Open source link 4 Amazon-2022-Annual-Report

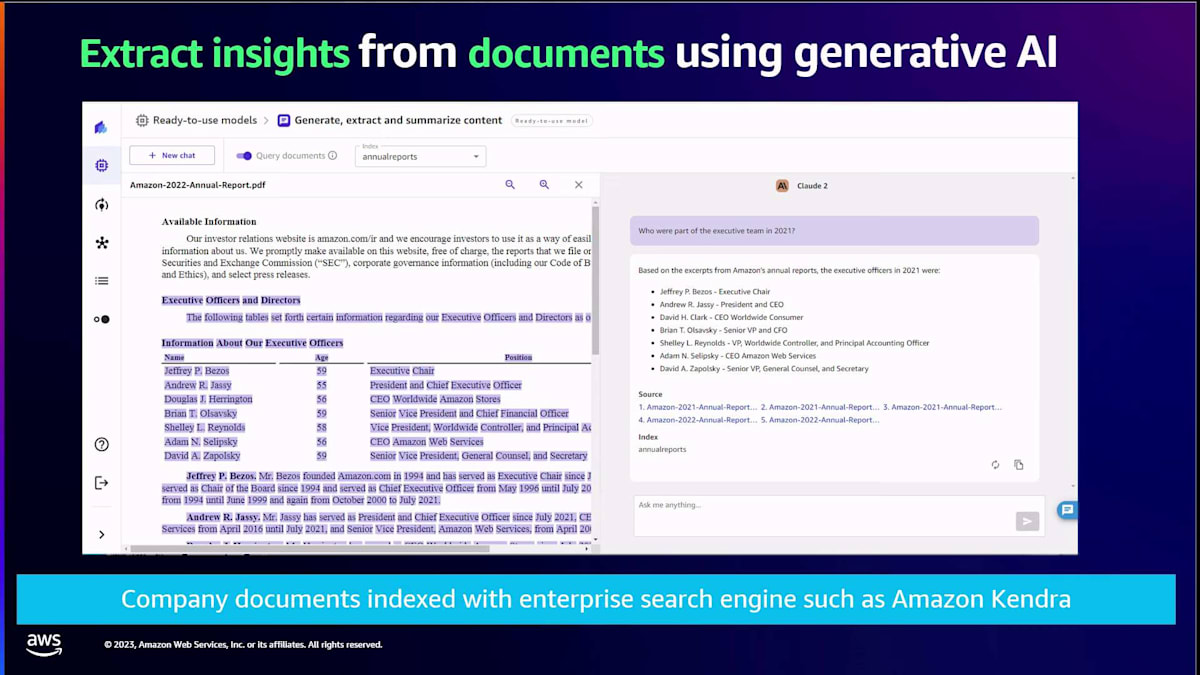(698, 420)
